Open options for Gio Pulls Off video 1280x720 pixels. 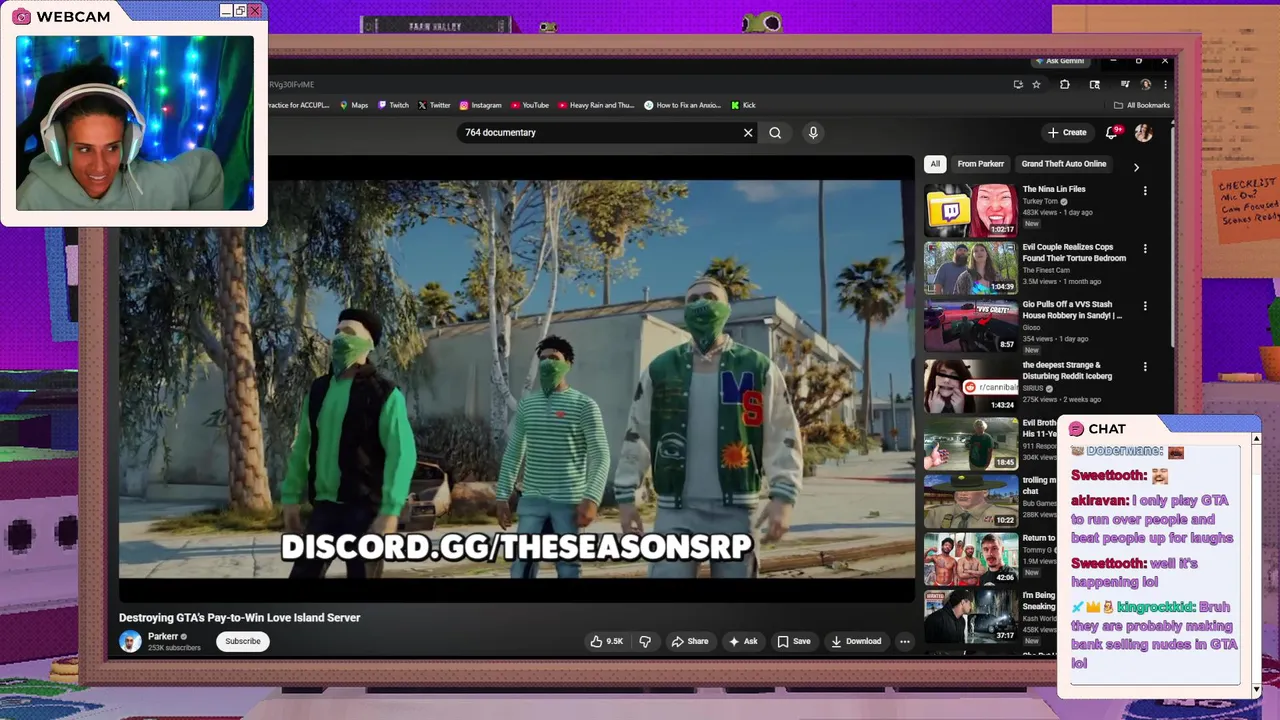[1145, 306]
